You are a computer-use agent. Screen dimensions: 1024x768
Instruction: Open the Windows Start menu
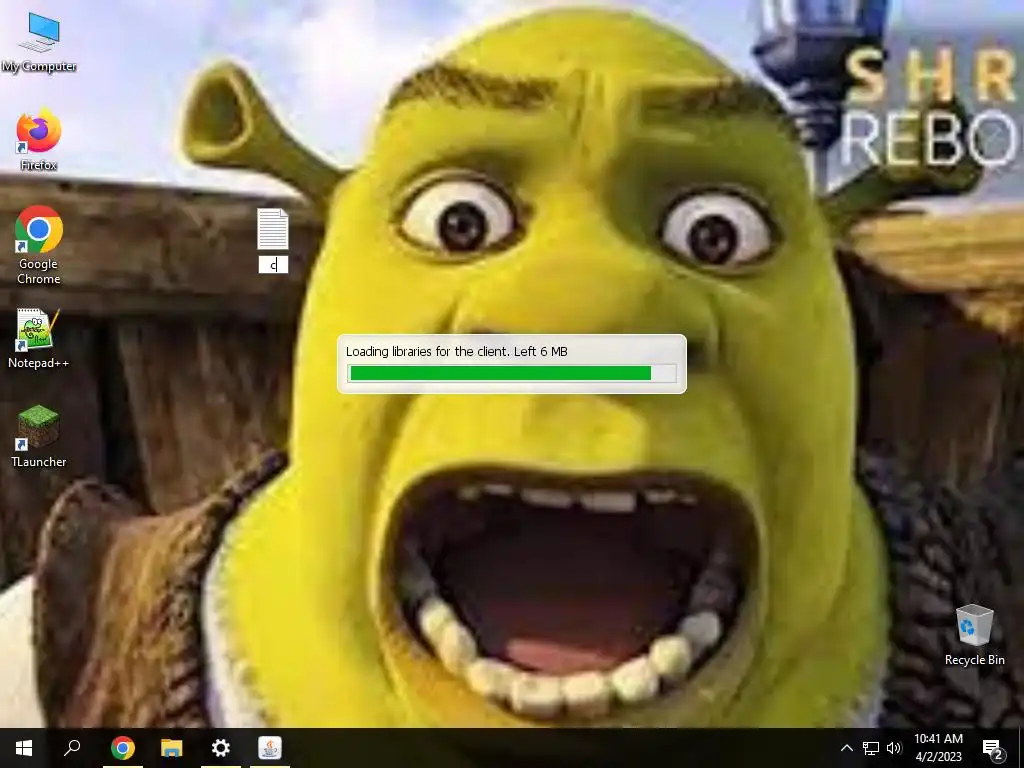24,748
